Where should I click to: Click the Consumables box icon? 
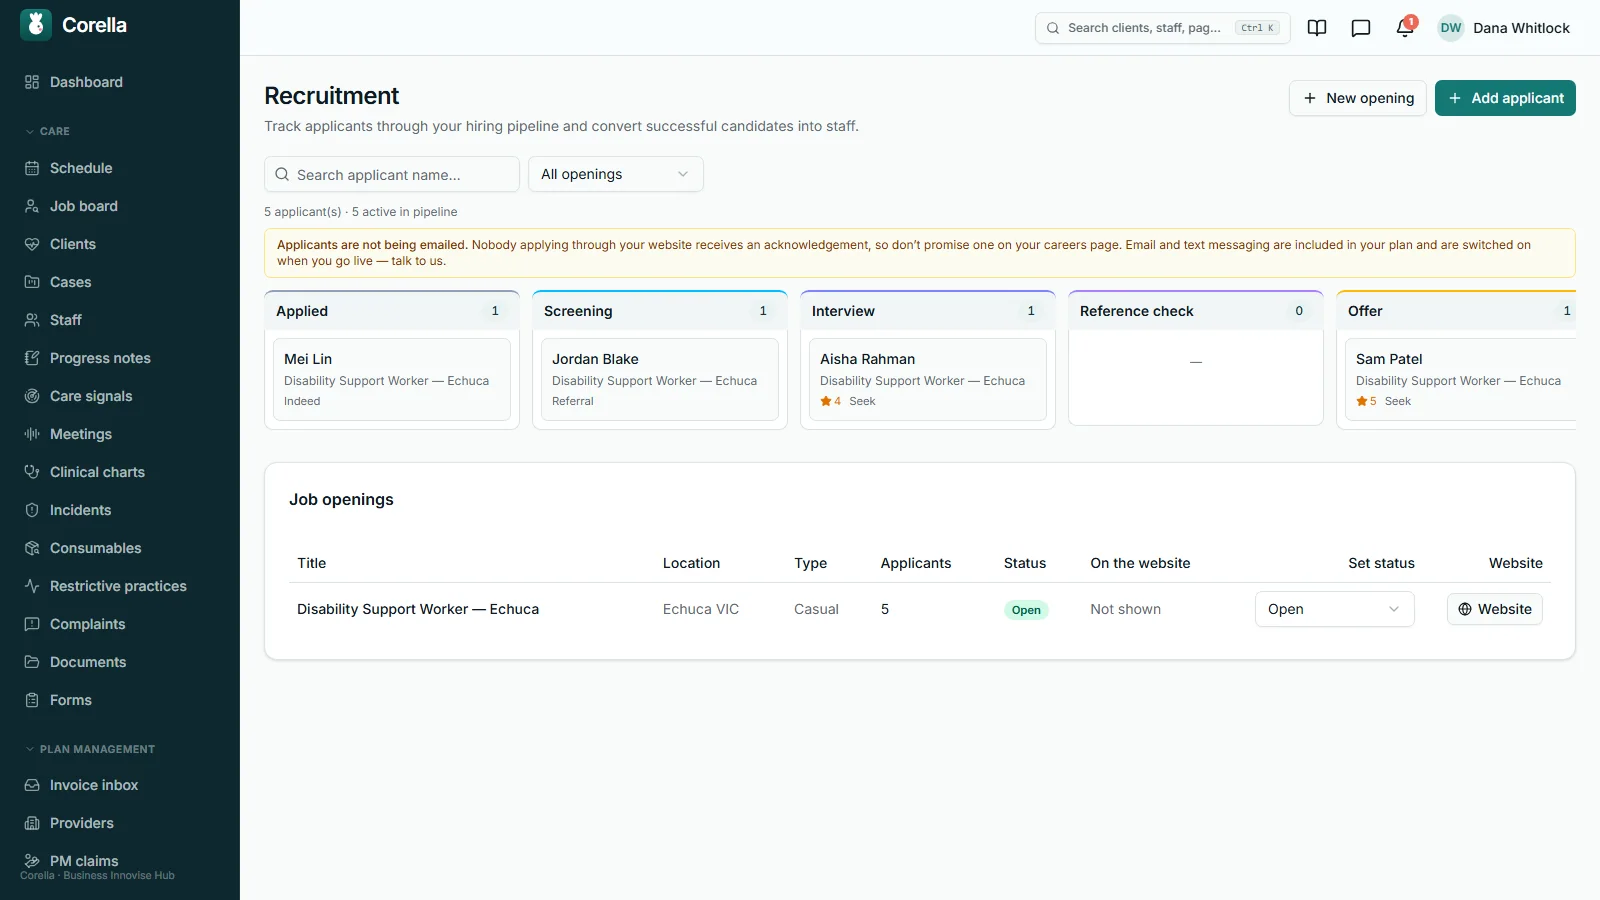32,548
